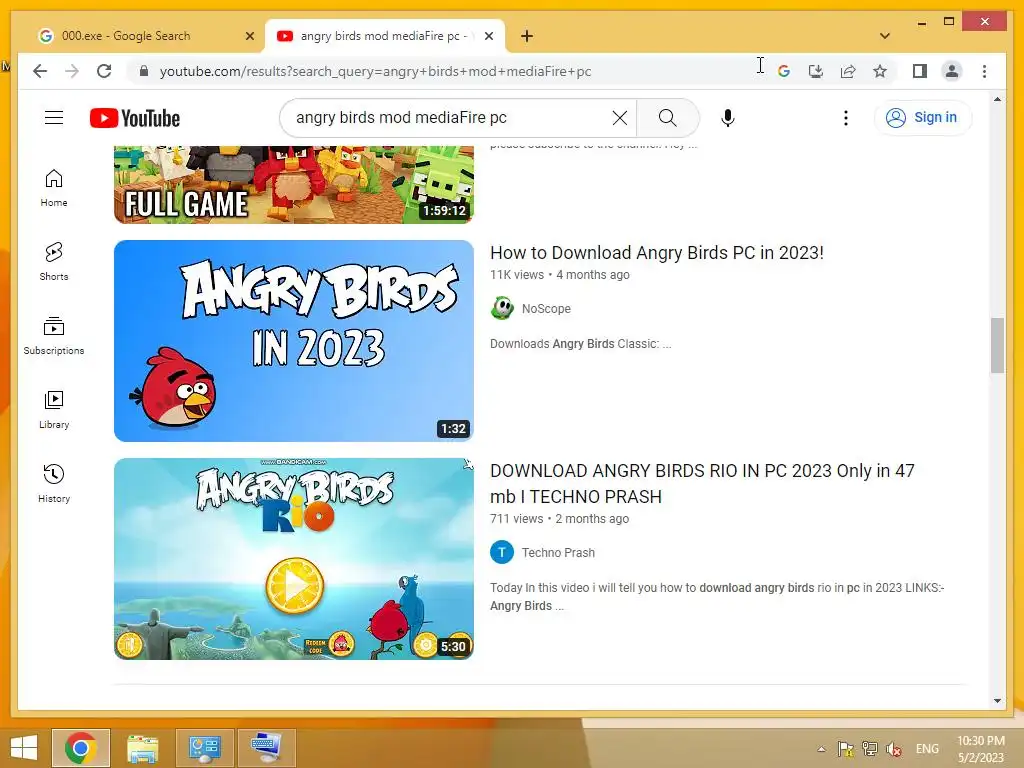Screen dimensions: 1024x768
Task: Show hidden system tray icons
Action: [821, 749]
